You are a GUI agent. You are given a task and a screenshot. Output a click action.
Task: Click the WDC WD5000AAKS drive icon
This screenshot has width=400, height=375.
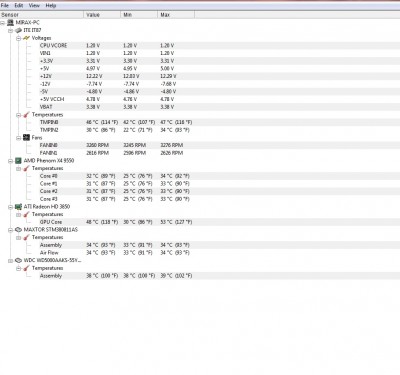point(18,260)
